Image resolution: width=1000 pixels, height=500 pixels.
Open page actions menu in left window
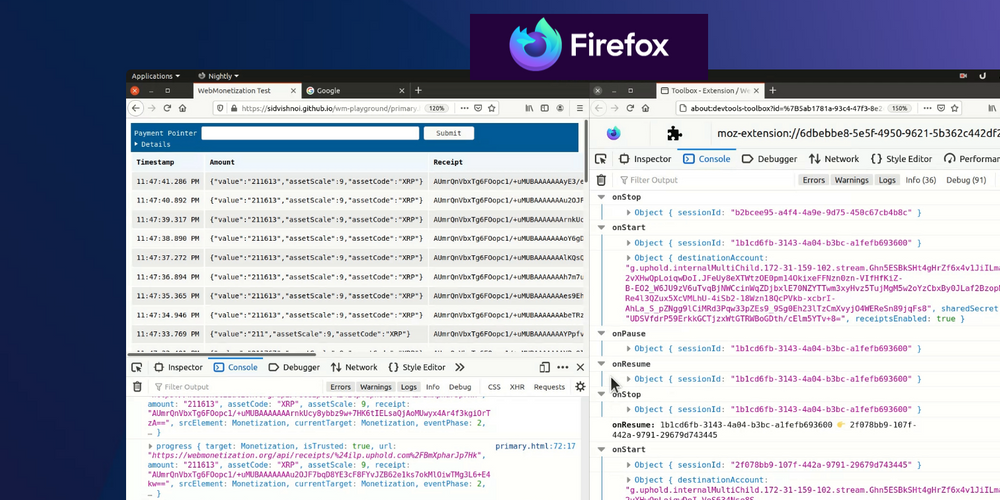(x=464, y=108)
